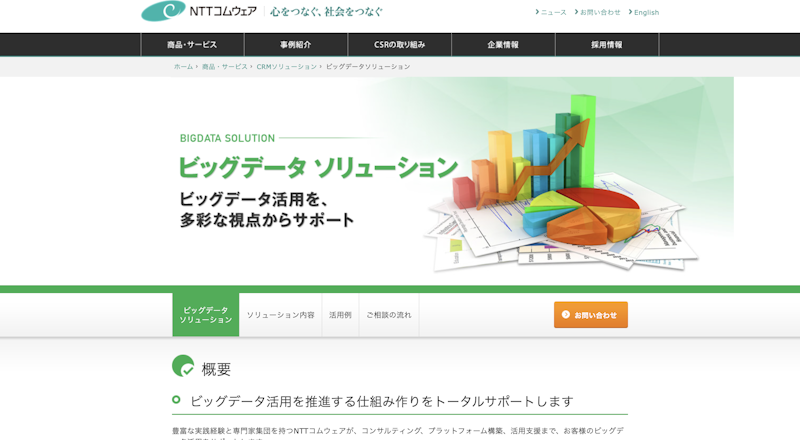Click the green checkmark icon beside 概要
Image resolution: width=800 pixels, height=440 pixels.
(183, 367)
